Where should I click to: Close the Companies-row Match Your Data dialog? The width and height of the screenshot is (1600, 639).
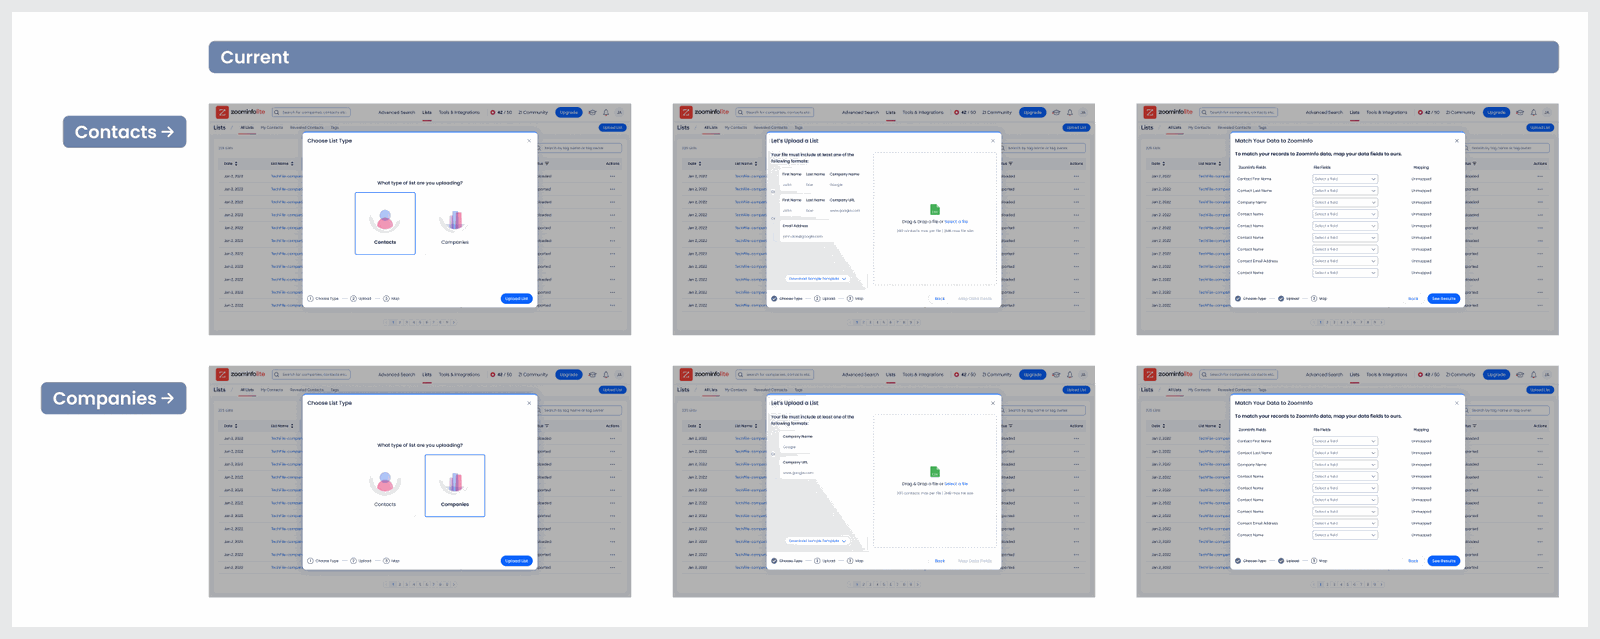[1457, 403]
